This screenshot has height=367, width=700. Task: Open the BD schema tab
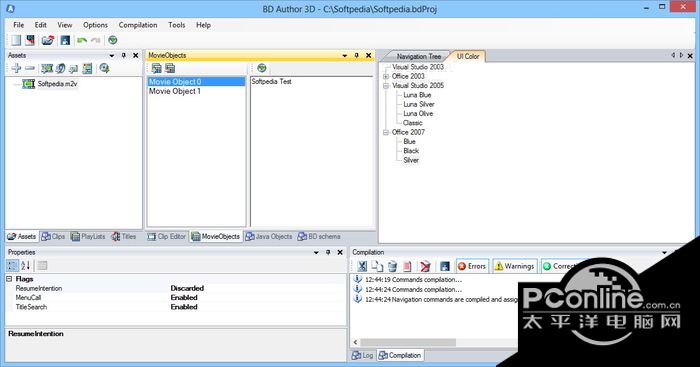(319, 237)
